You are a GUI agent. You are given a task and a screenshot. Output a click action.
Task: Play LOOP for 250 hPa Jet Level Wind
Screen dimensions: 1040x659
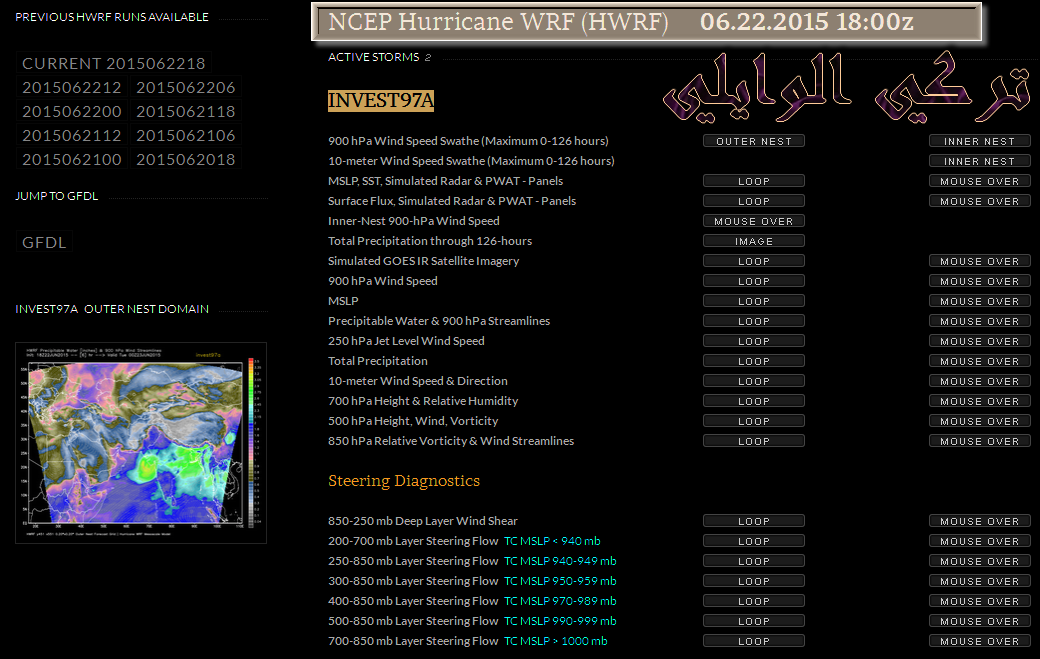[x=753, y=341]
